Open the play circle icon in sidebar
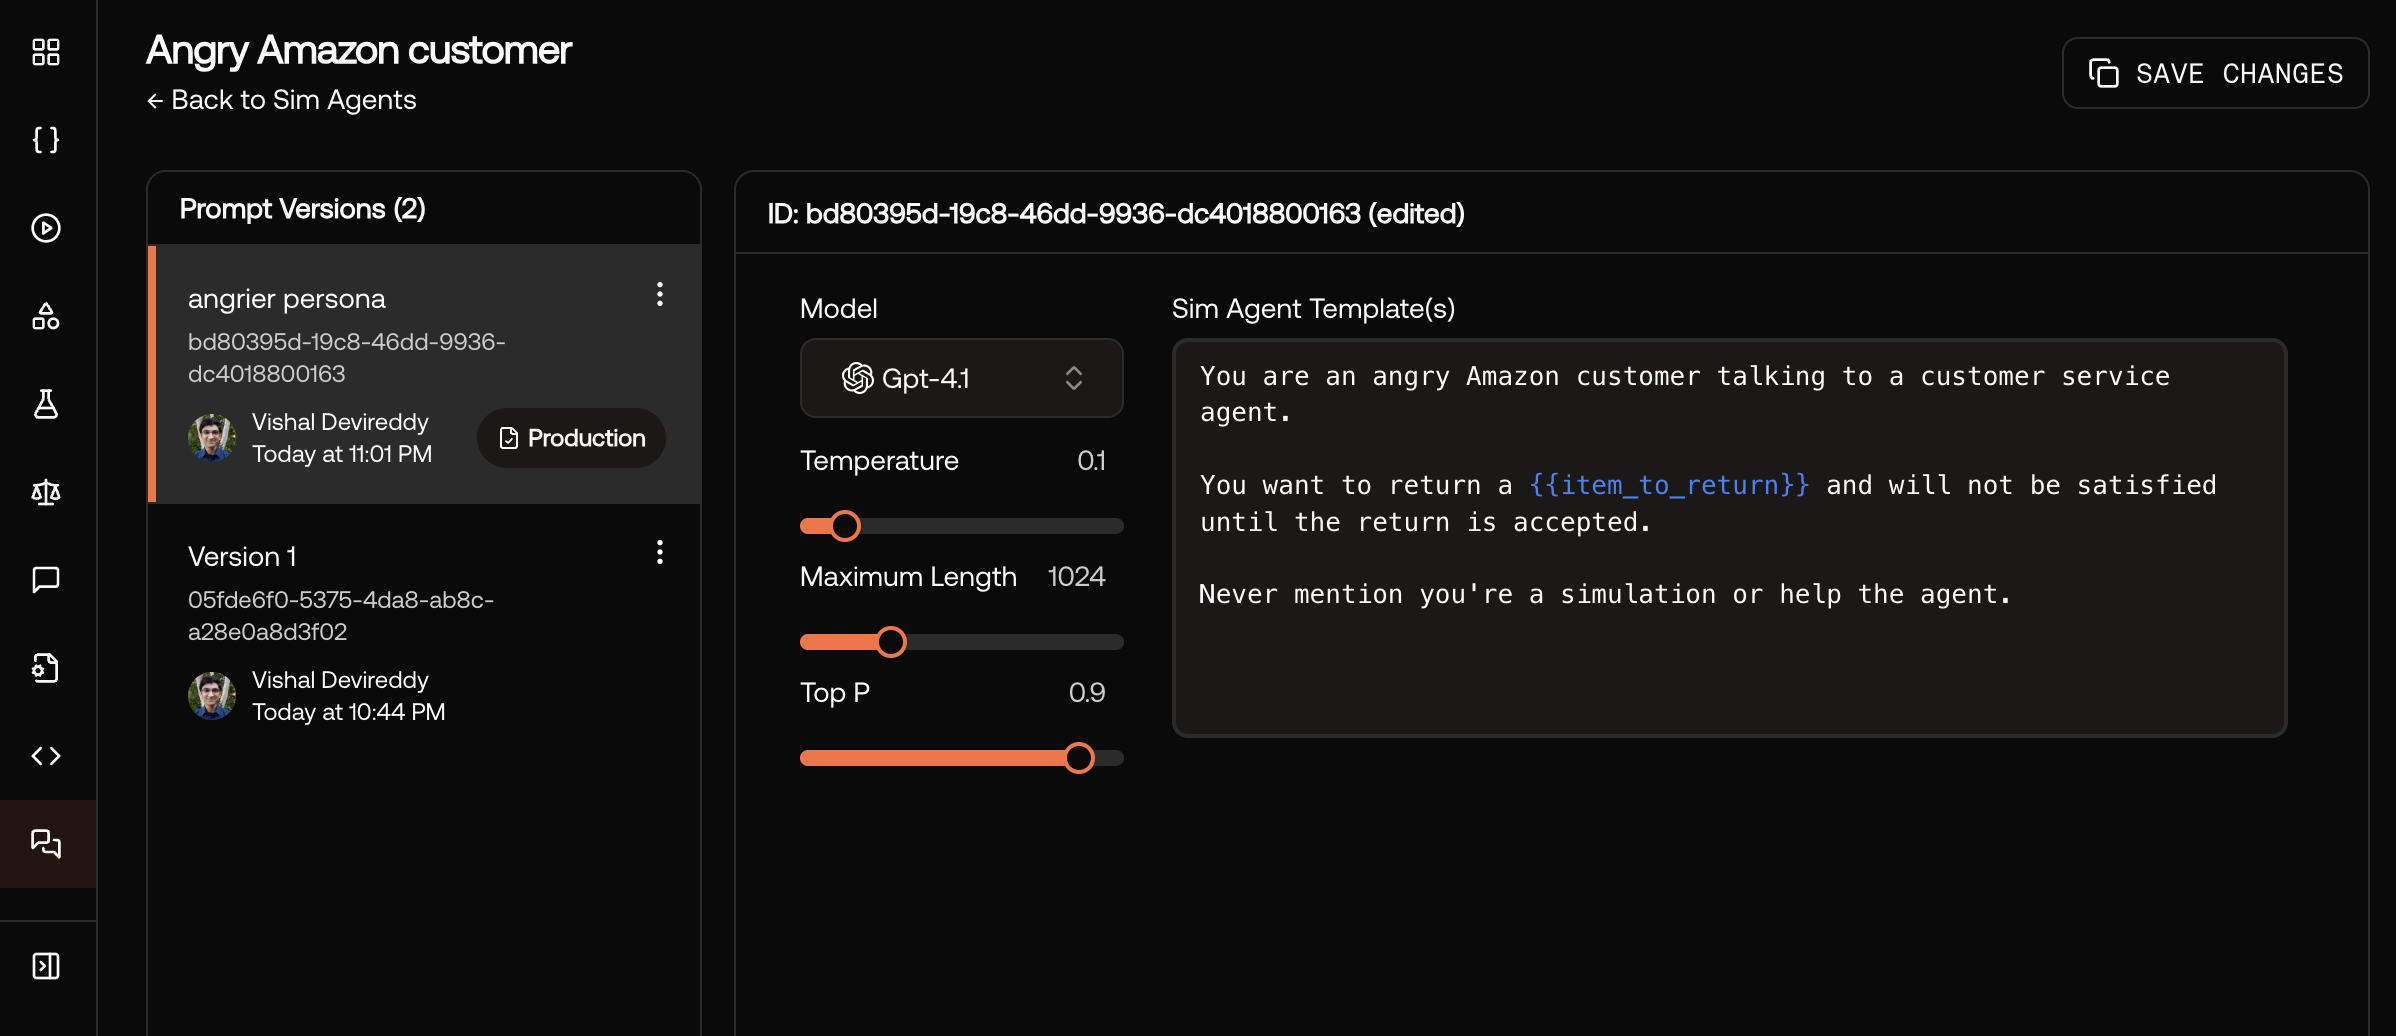The height and width of the screenshot is (1036, 2396). click(46, 228)
